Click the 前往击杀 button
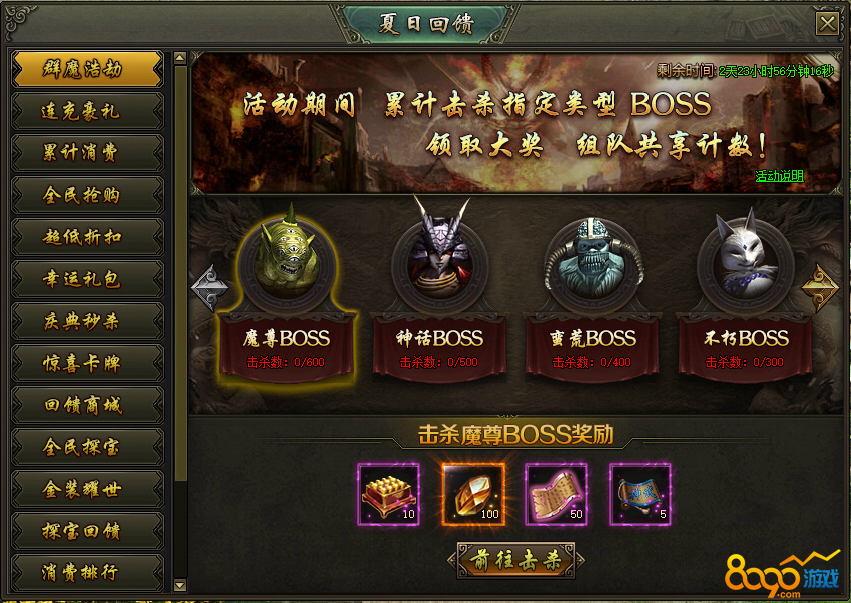 [x=516, y=560]
